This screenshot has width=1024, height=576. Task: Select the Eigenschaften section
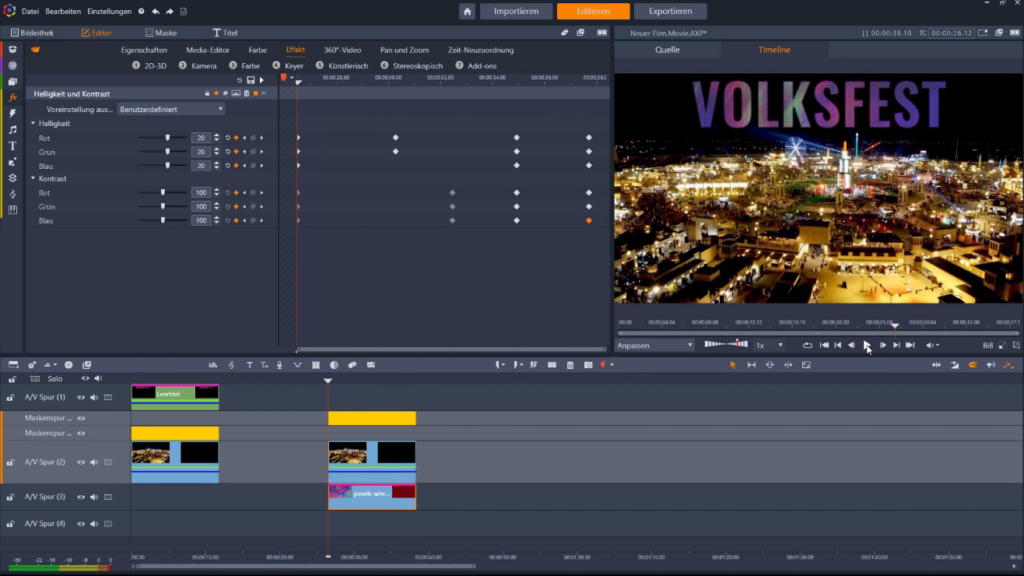(x=144, y=50)
